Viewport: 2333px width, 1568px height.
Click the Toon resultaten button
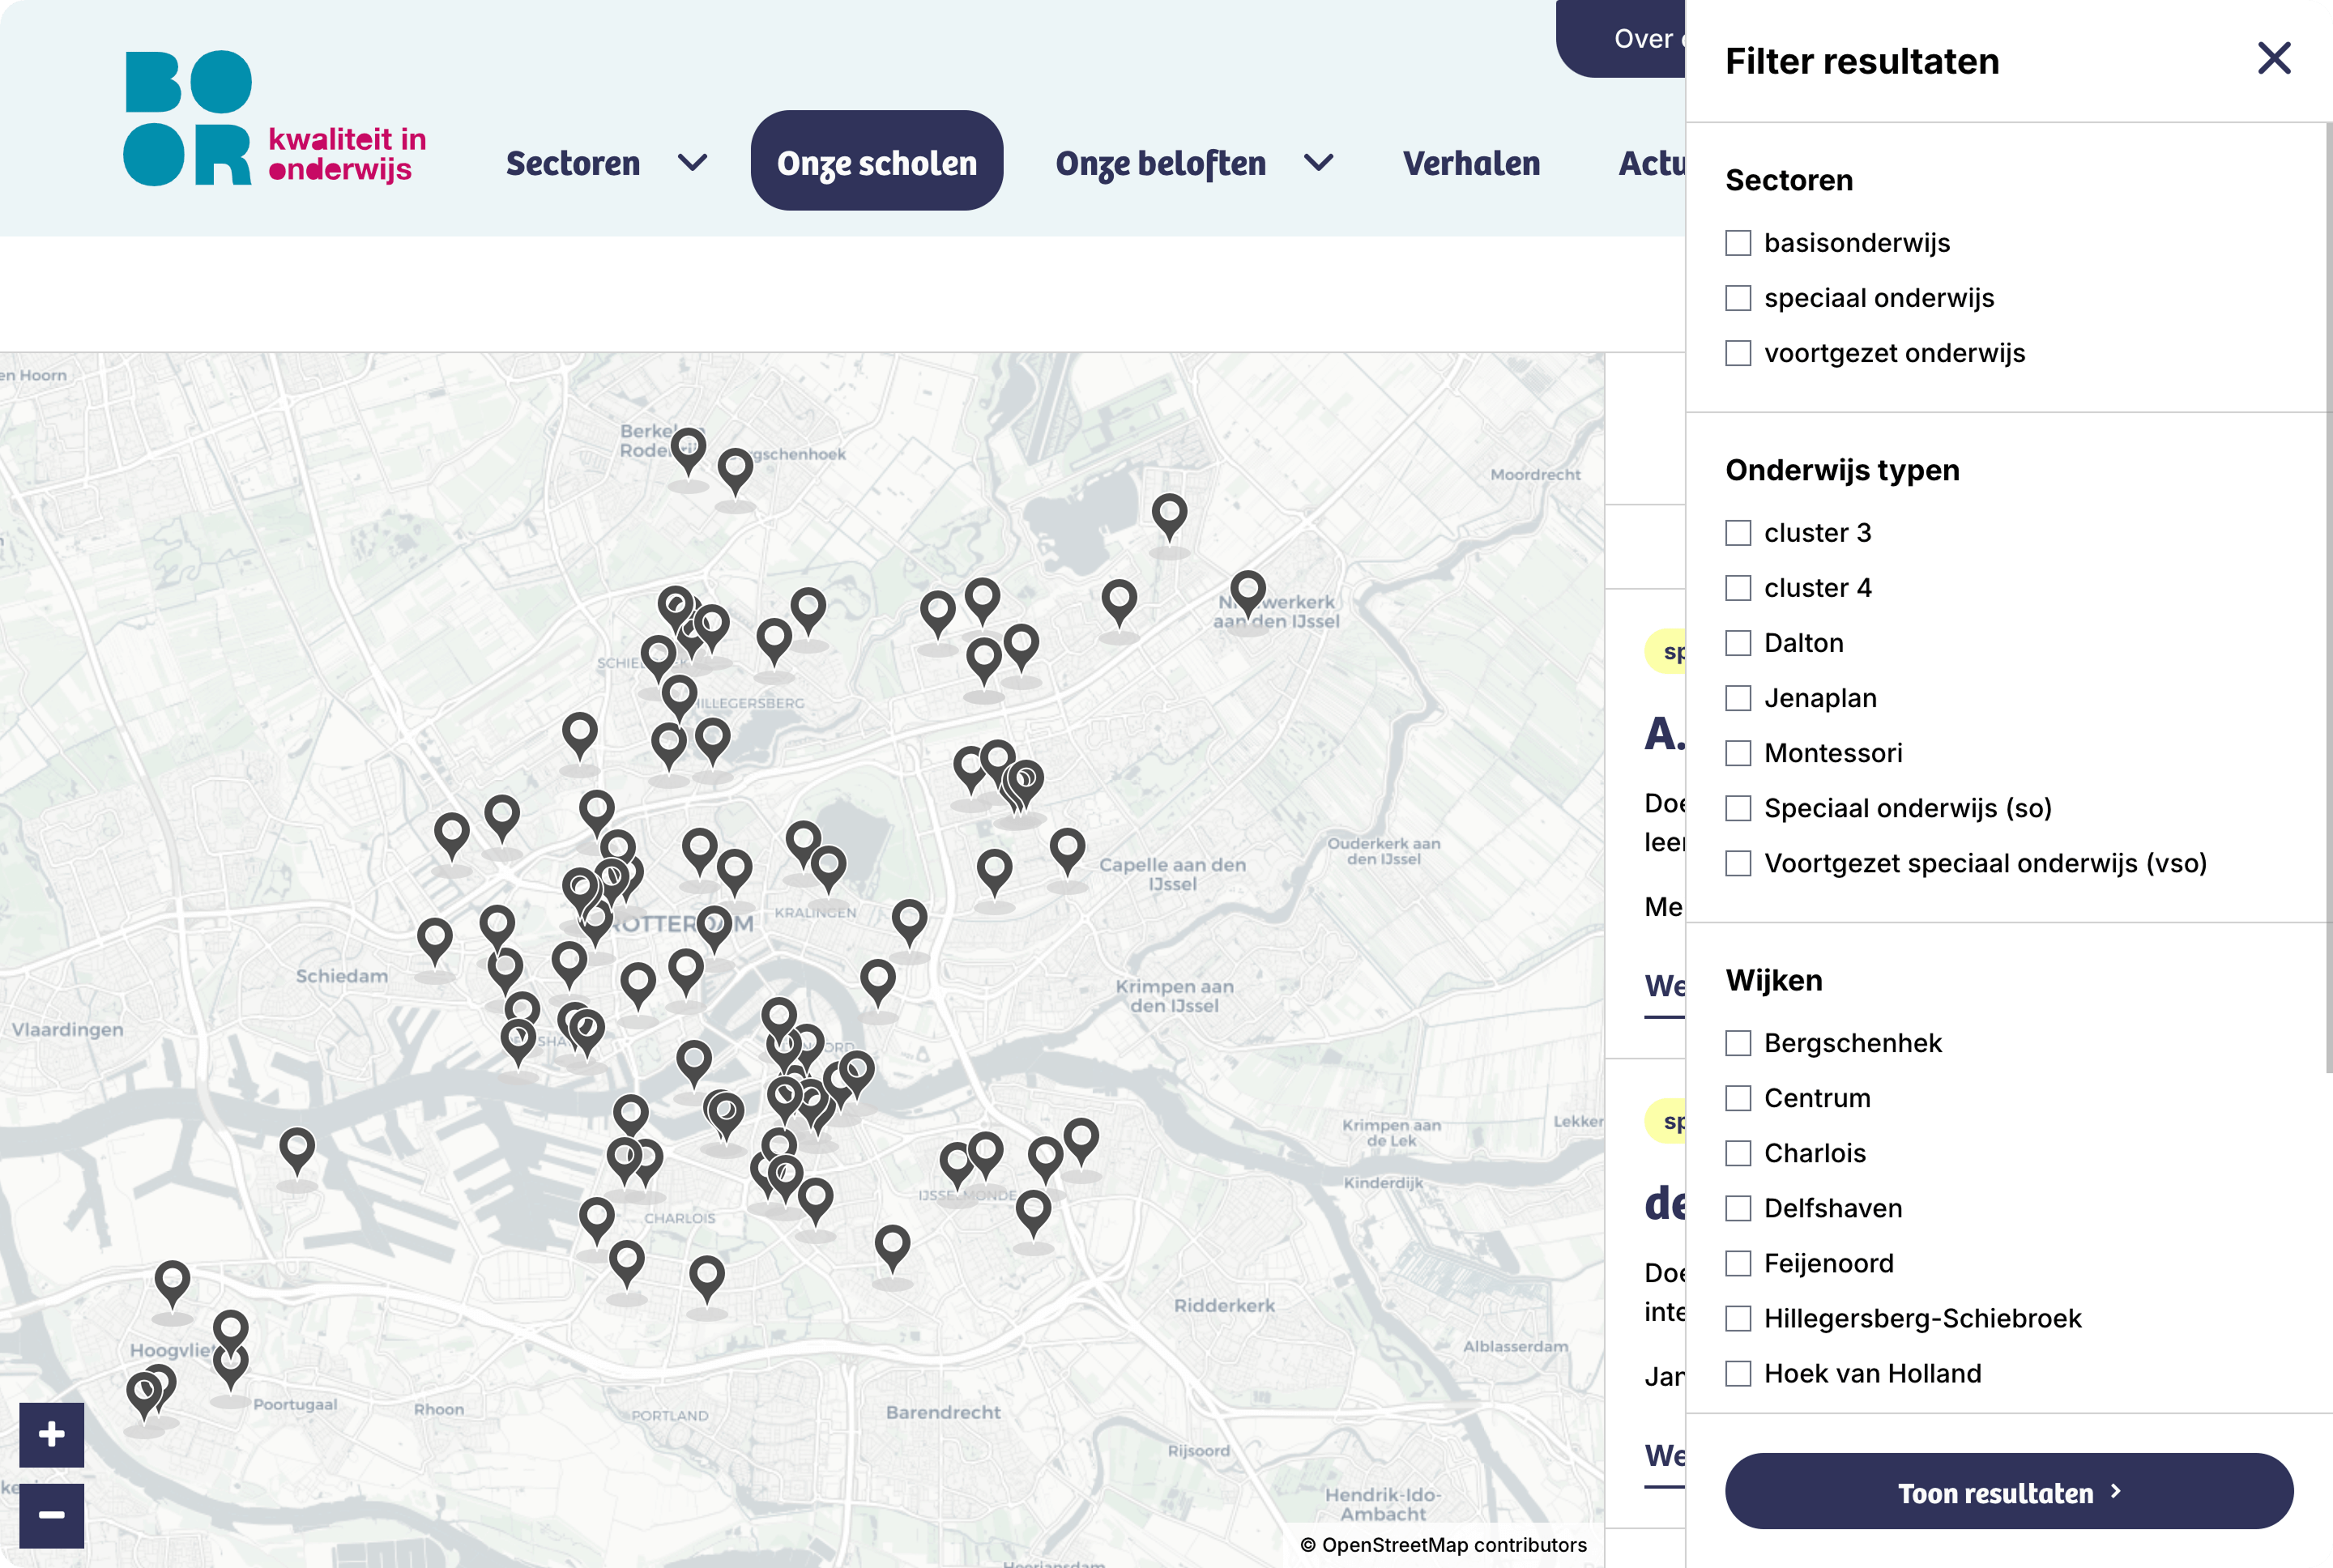pyautogui.click(x=2009, y=1492)
